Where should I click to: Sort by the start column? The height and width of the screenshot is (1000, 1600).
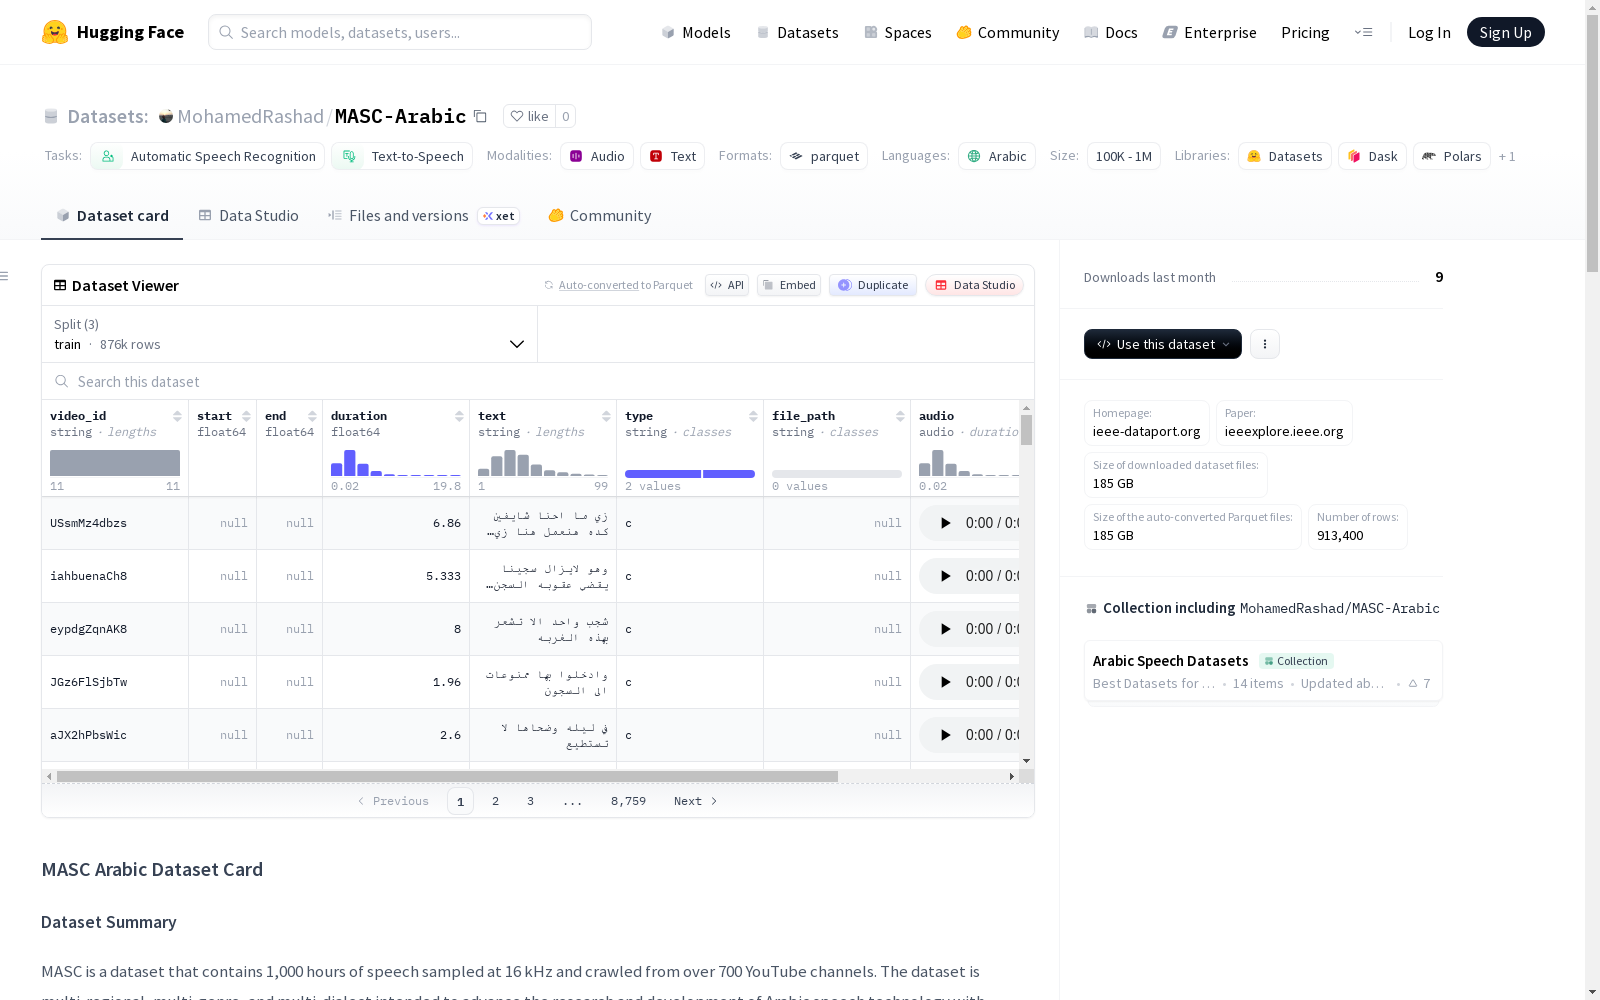click(x=246, y=416)
